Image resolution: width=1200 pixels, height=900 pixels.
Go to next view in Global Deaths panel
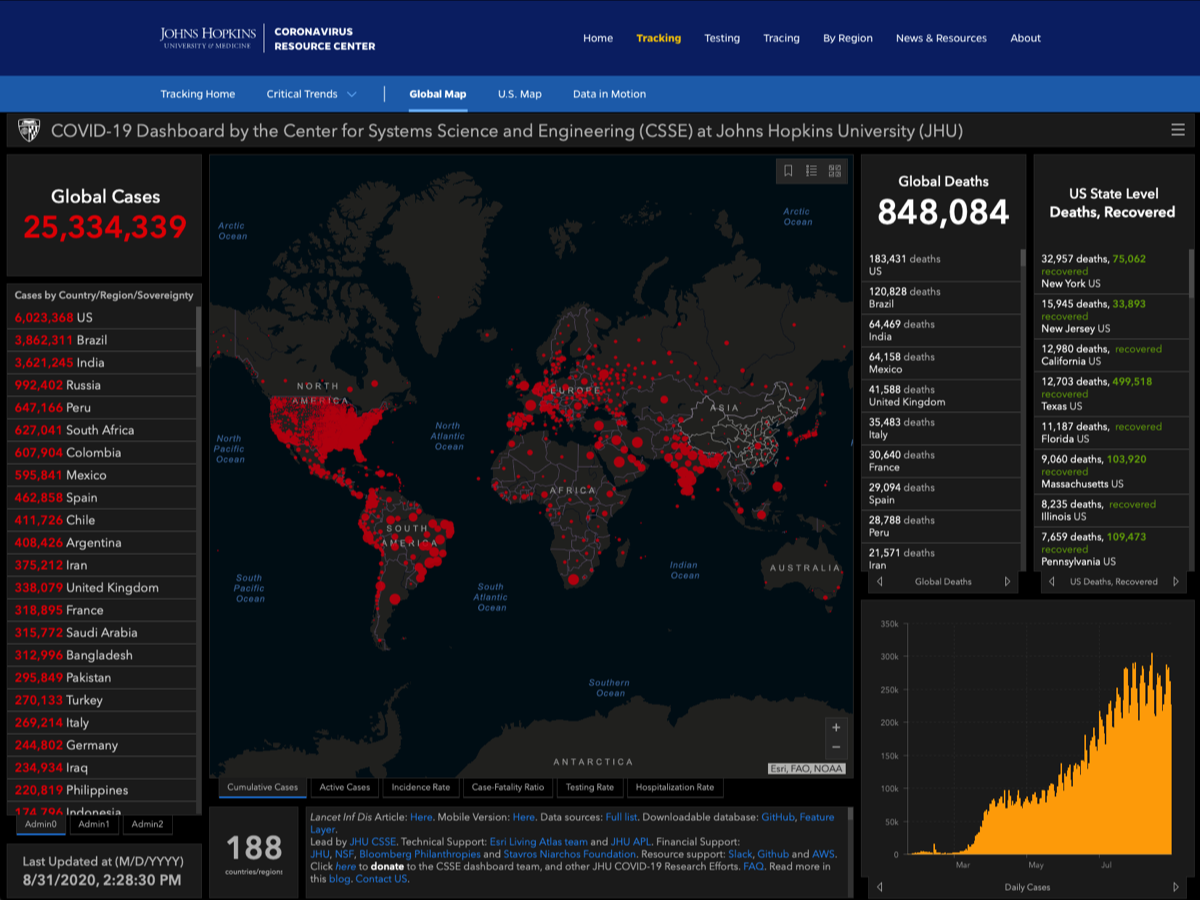(x=1007, y=581)
